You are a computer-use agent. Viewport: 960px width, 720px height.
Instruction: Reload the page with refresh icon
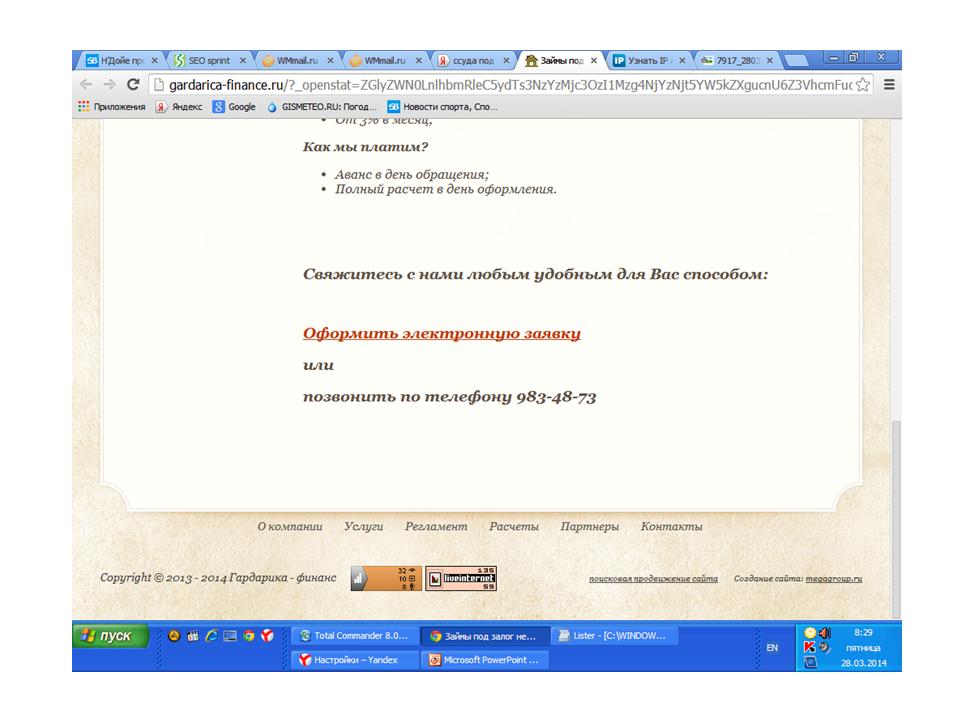[133, 84]
